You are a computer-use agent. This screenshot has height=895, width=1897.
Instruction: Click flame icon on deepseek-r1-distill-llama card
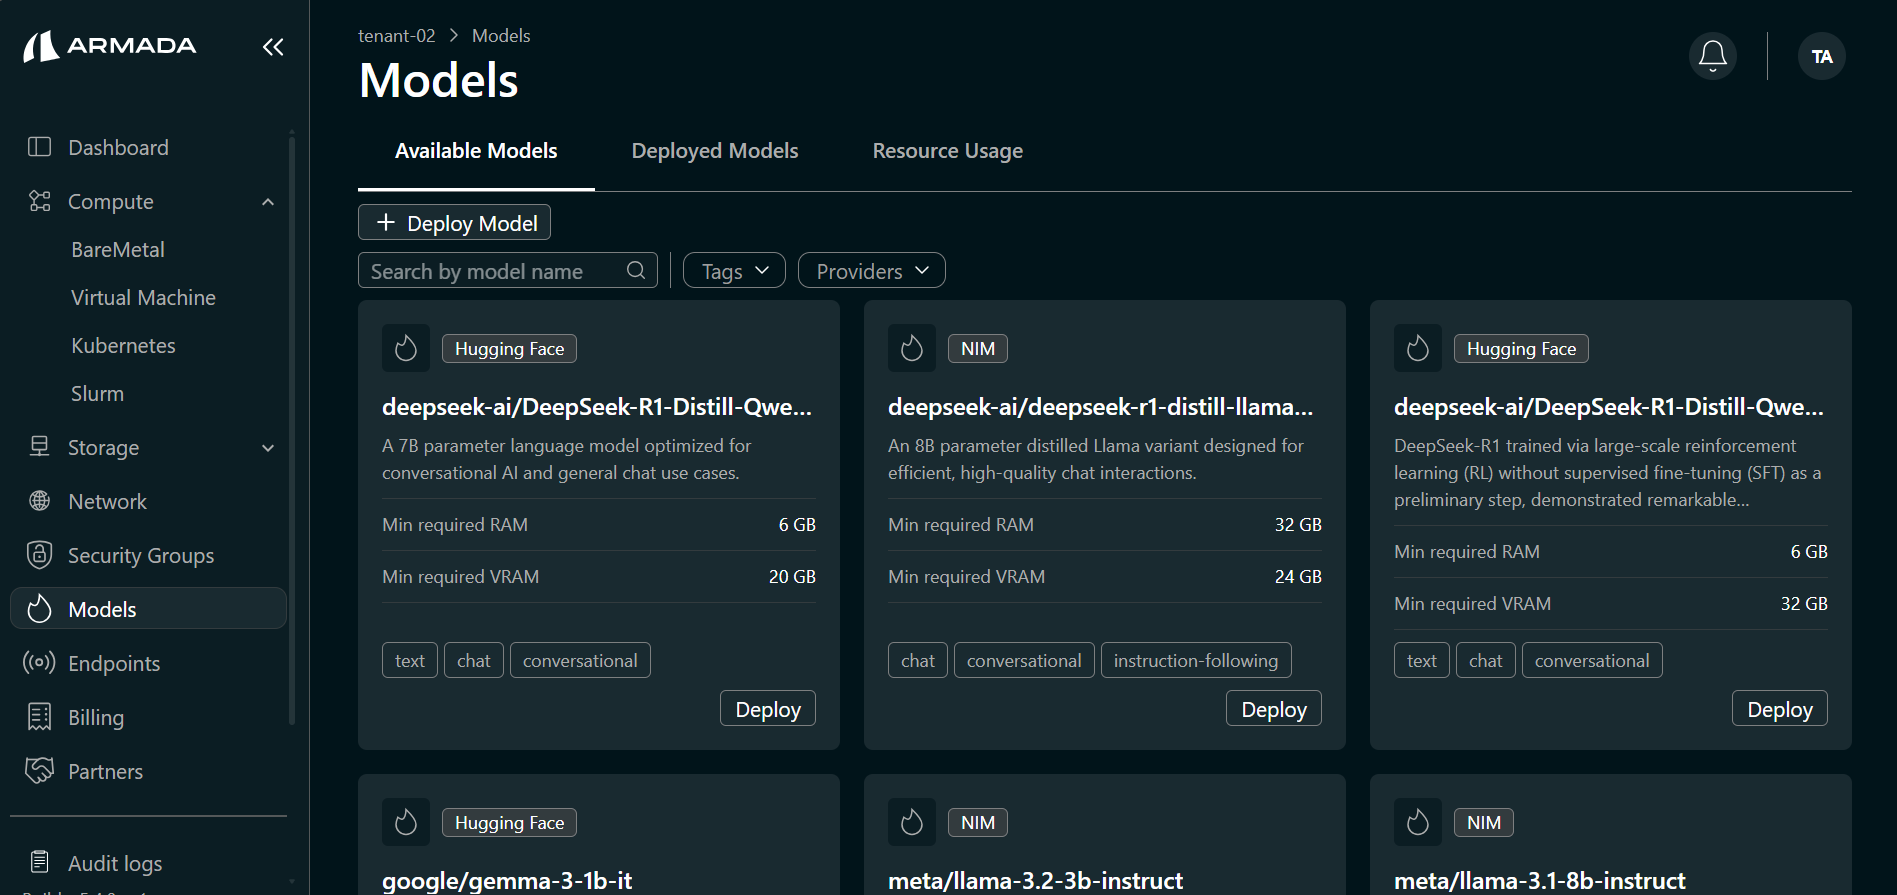[912, 348]
